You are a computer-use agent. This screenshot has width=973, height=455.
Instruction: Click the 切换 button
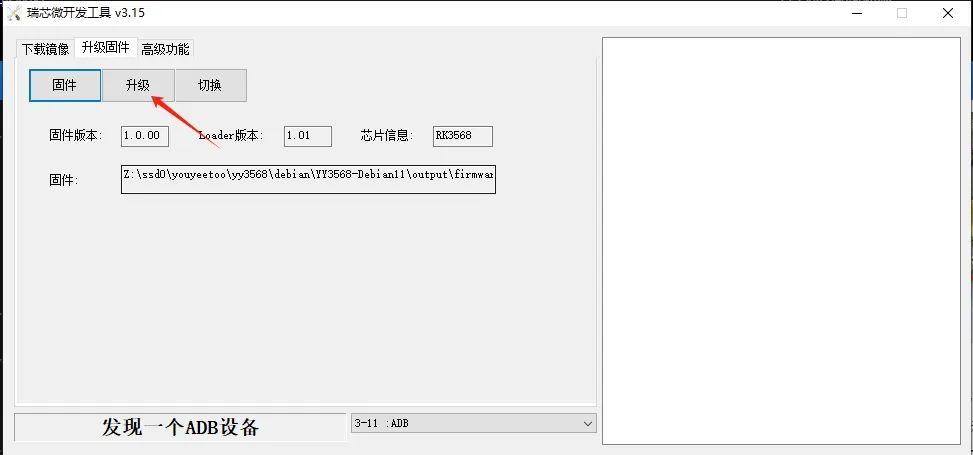[210, 85]
